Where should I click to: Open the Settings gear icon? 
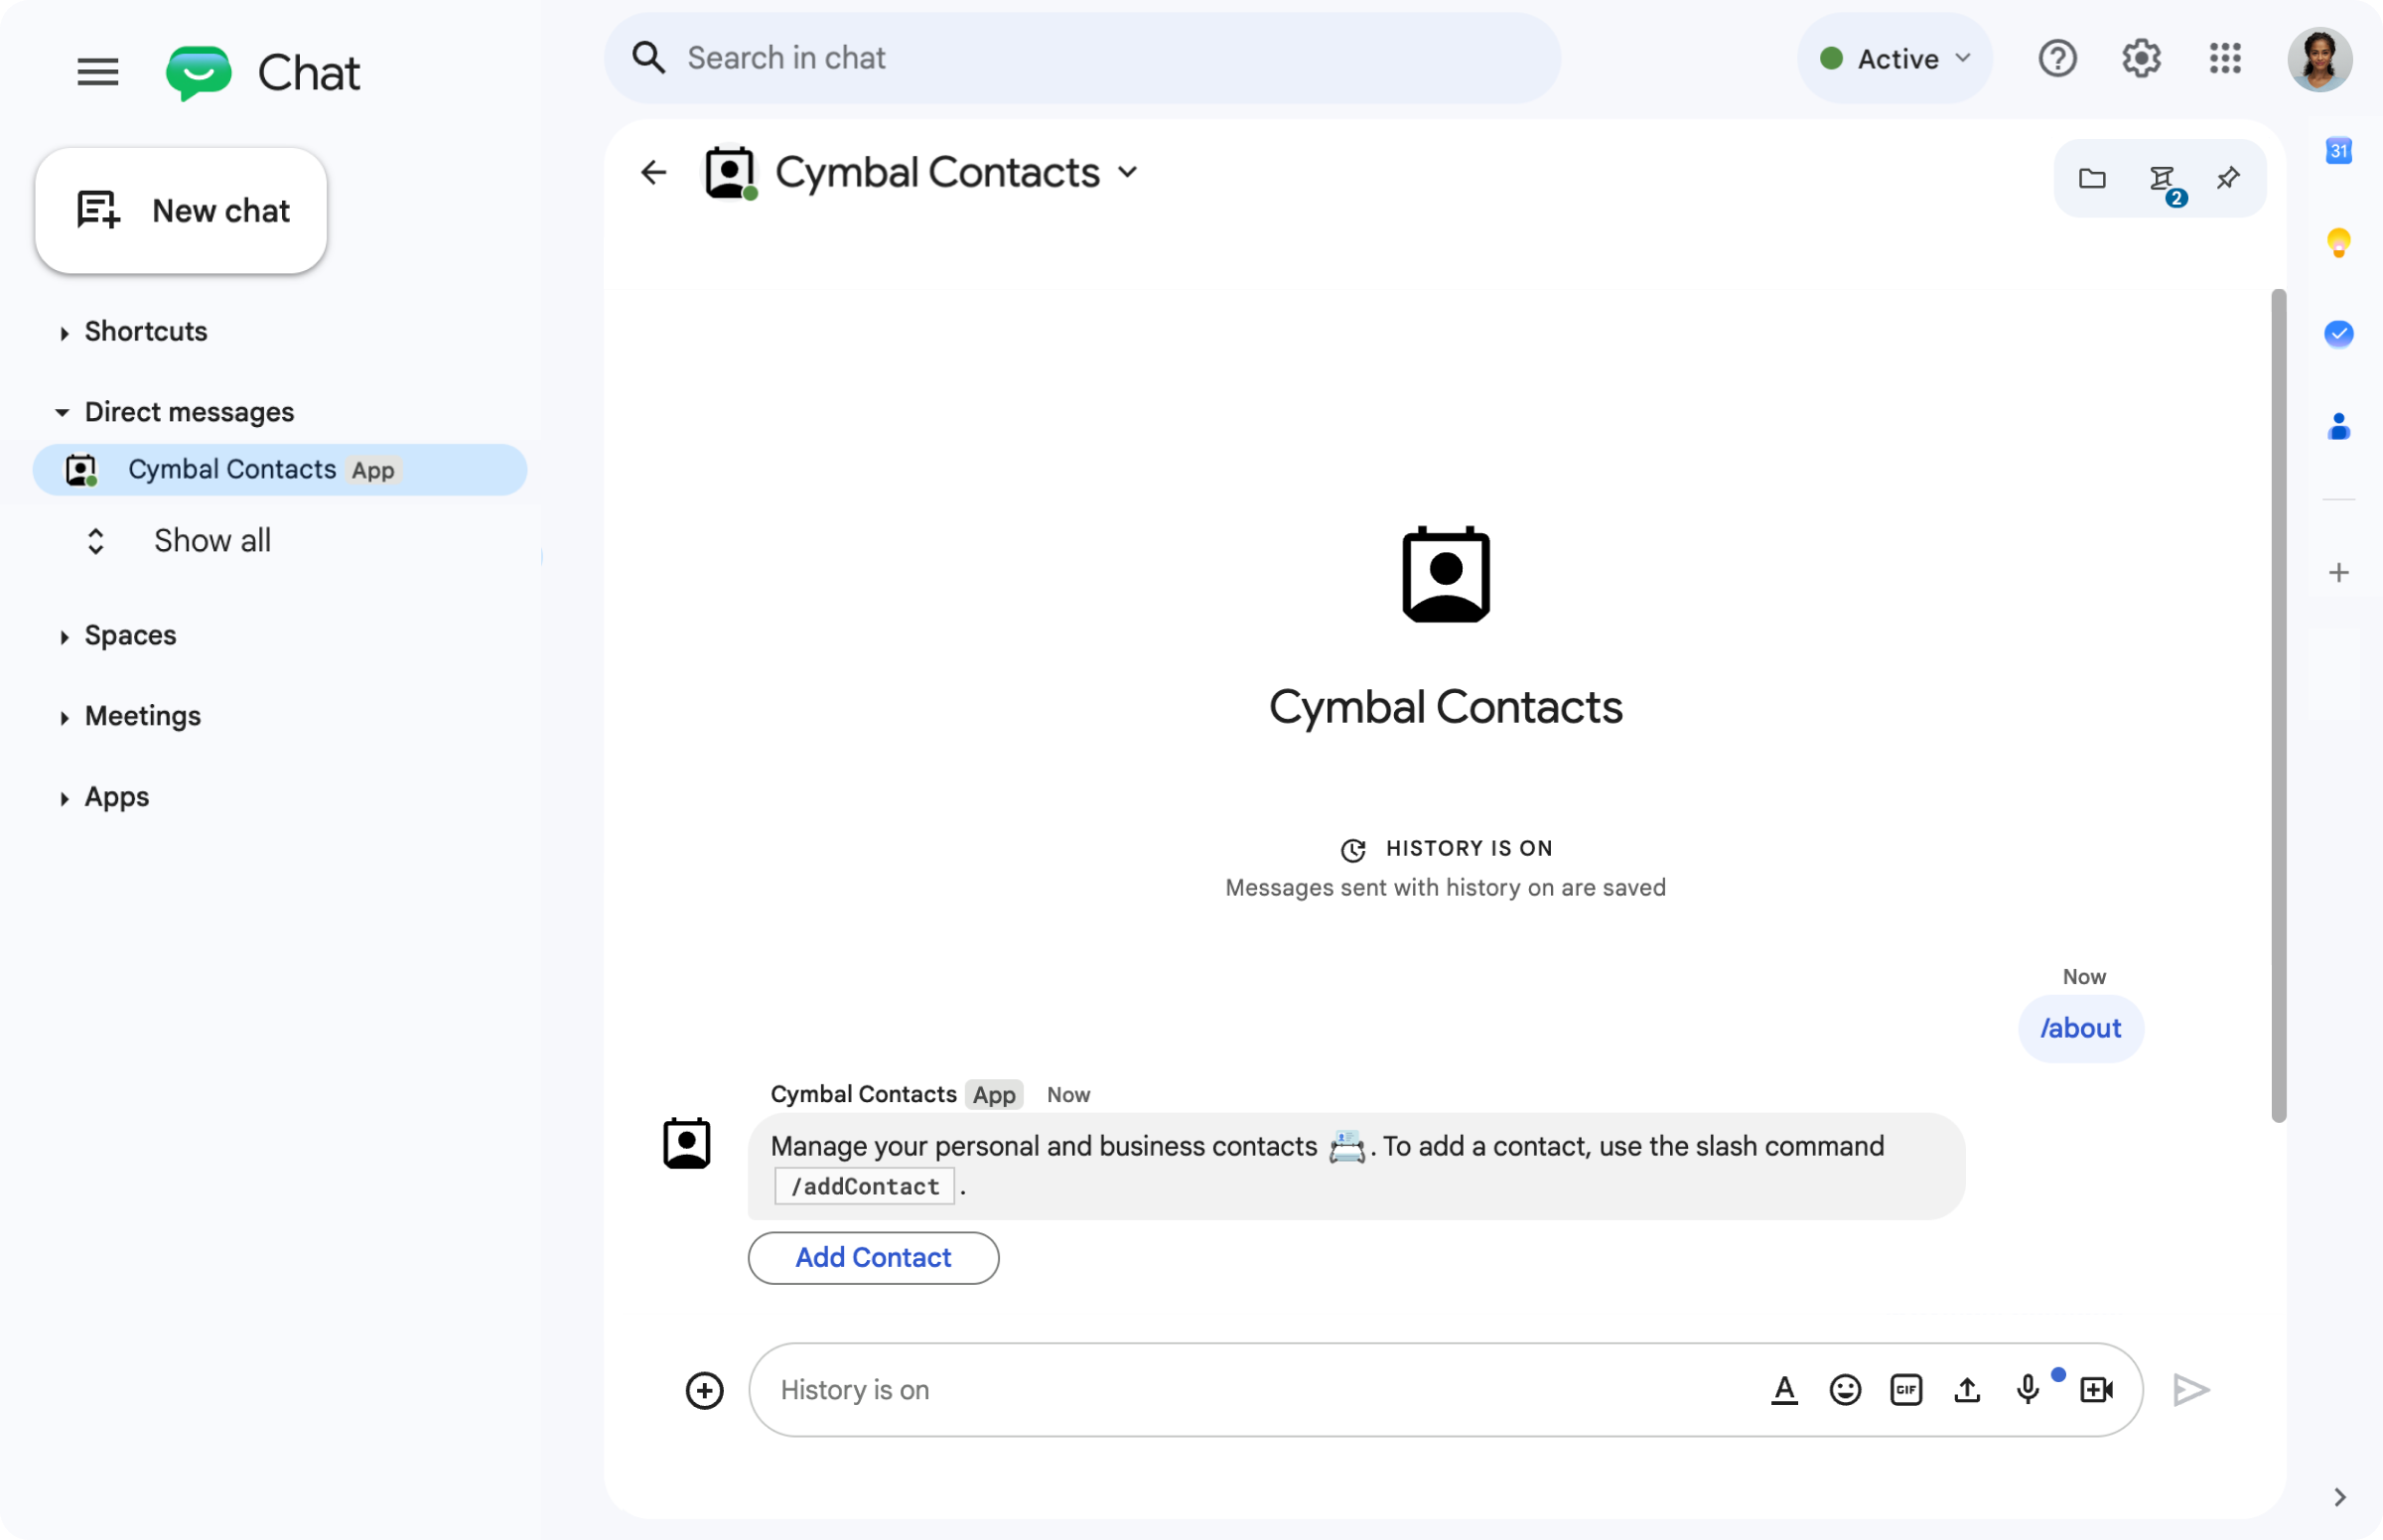tap(2141, 58)
